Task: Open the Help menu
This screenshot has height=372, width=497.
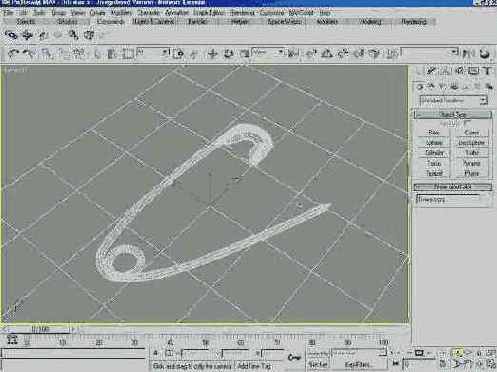Action: 325,13
